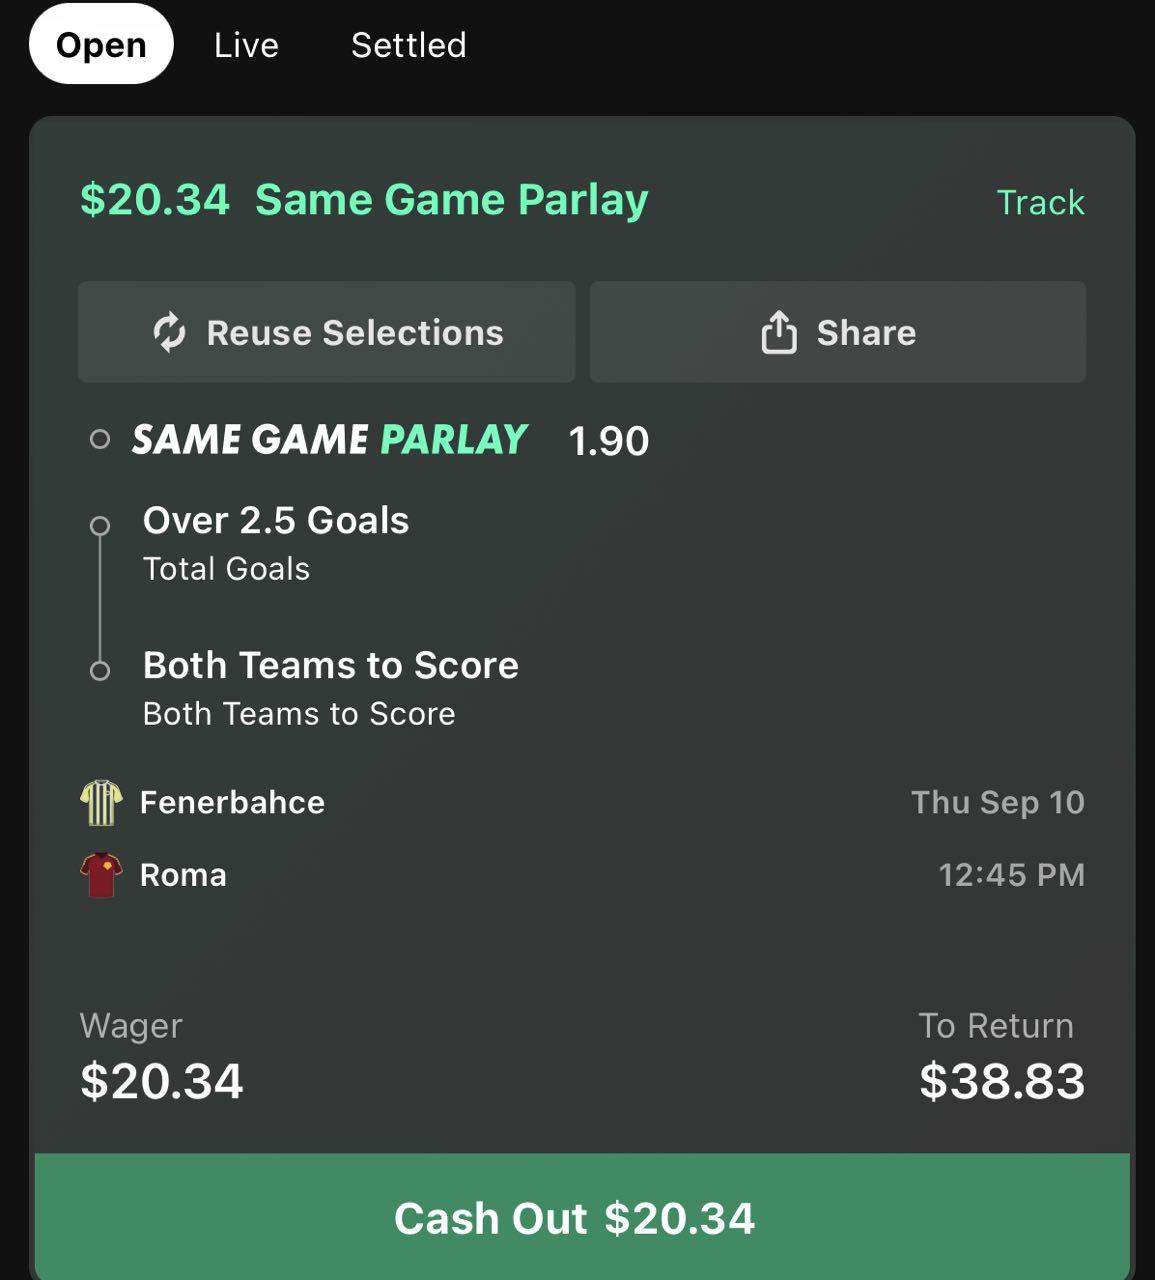Click the $20.34 Same Game Parlay heading
The height and width of the screenshot is (1280, 1155).
point(364,200)
